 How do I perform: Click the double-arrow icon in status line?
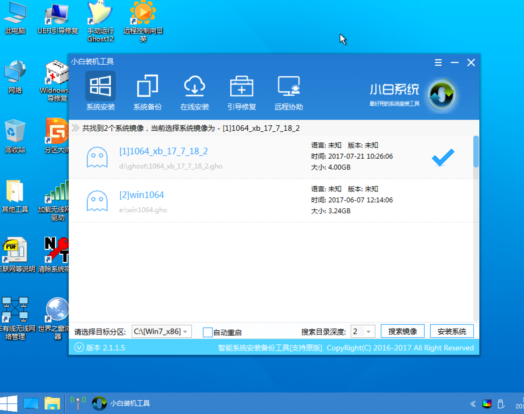76,128
